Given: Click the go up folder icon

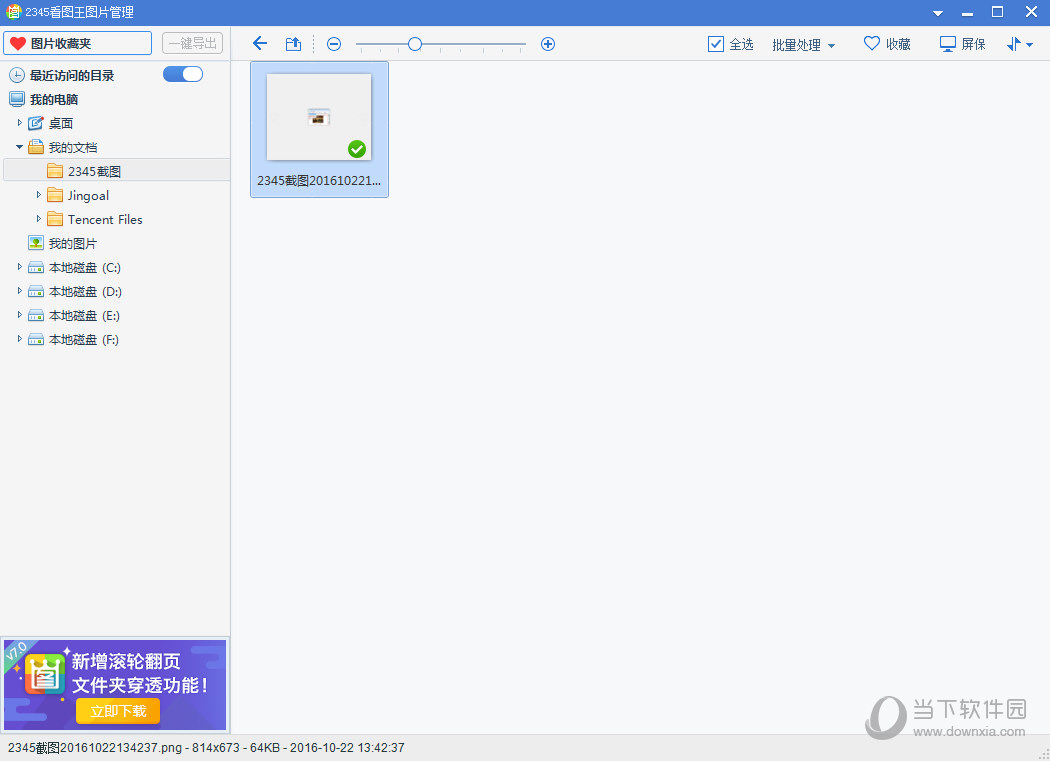Looking at the screenshot, I should pos(293,44).
